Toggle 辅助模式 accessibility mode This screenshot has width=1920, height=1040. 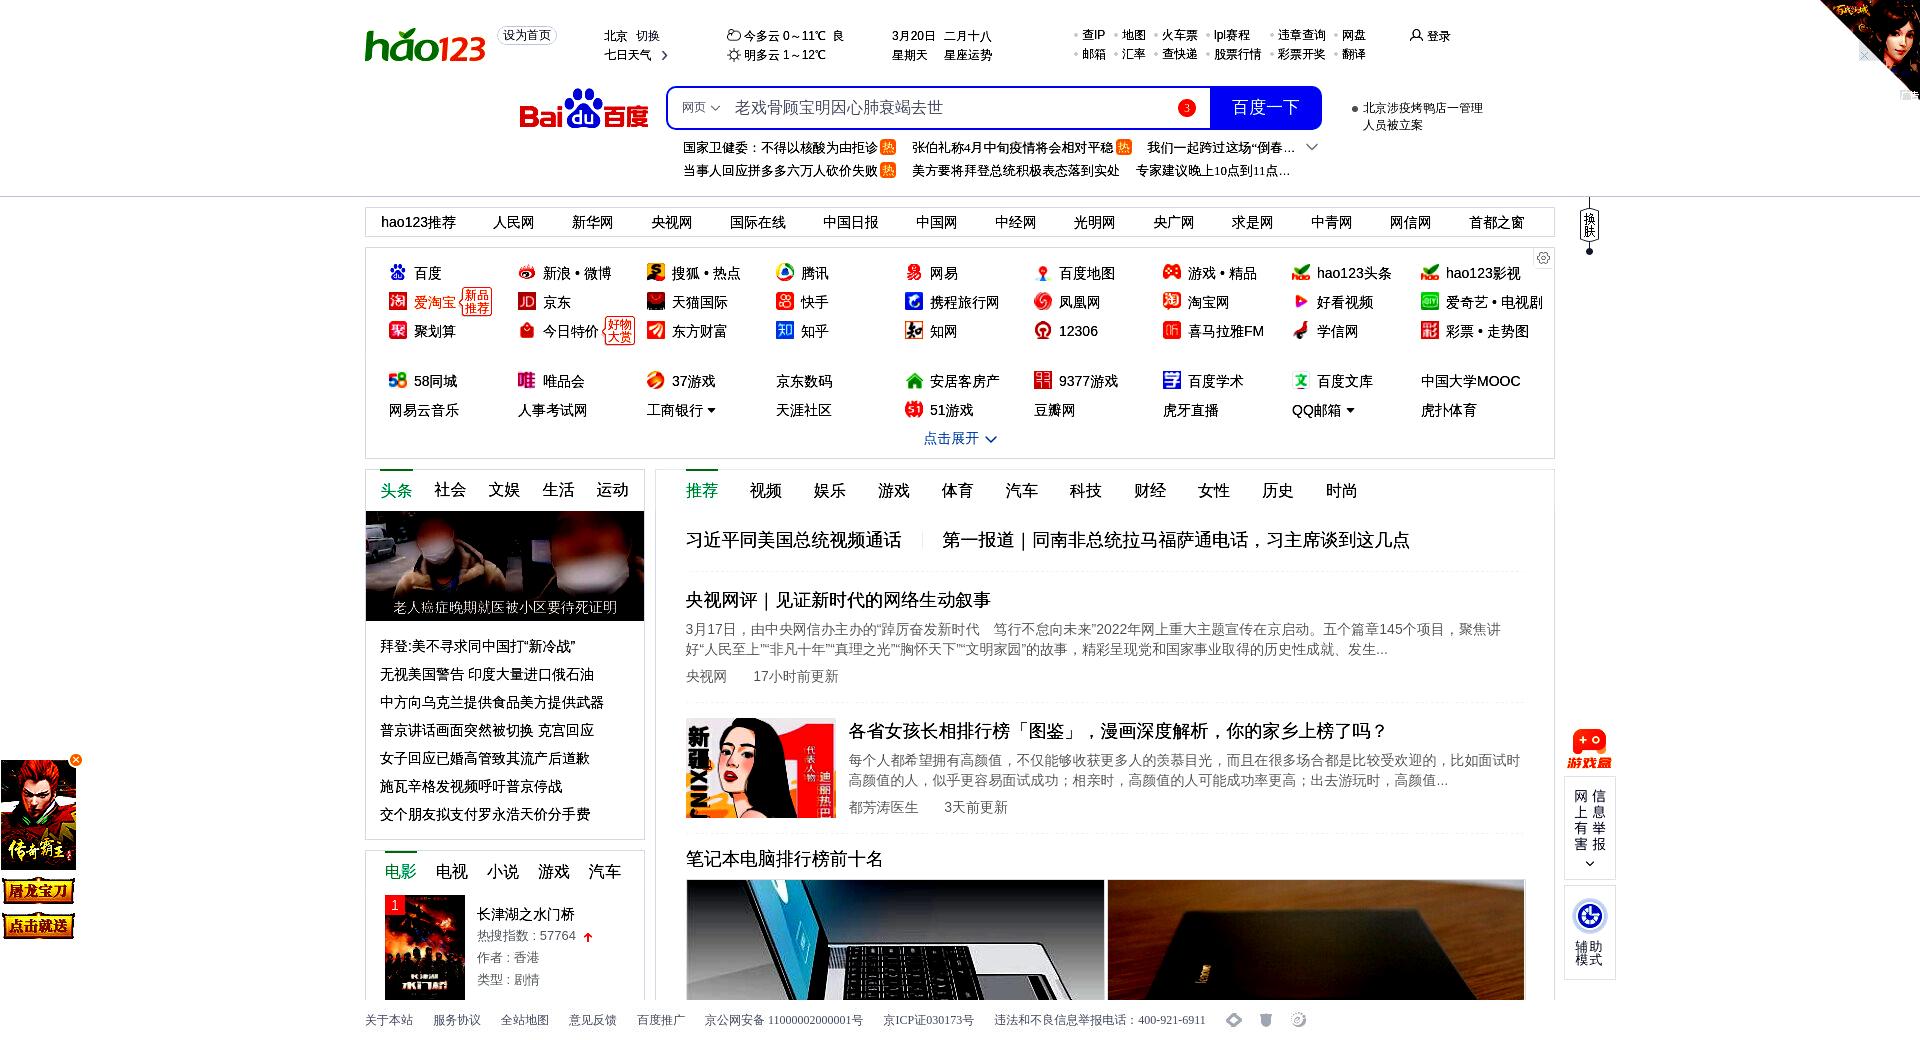pos(1589,932)
